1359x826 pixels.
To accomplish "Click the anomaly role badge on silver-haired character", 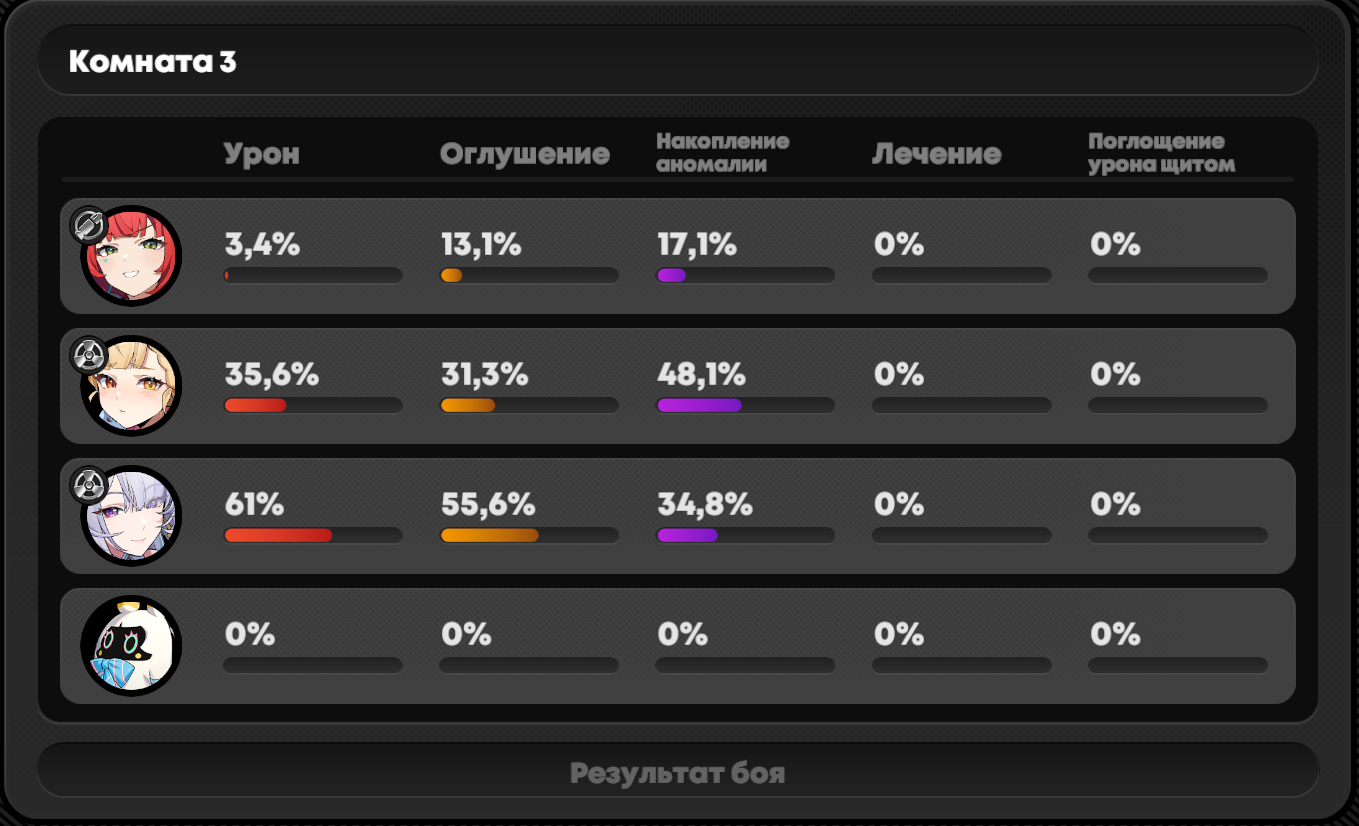I will [x=88, y=484].
